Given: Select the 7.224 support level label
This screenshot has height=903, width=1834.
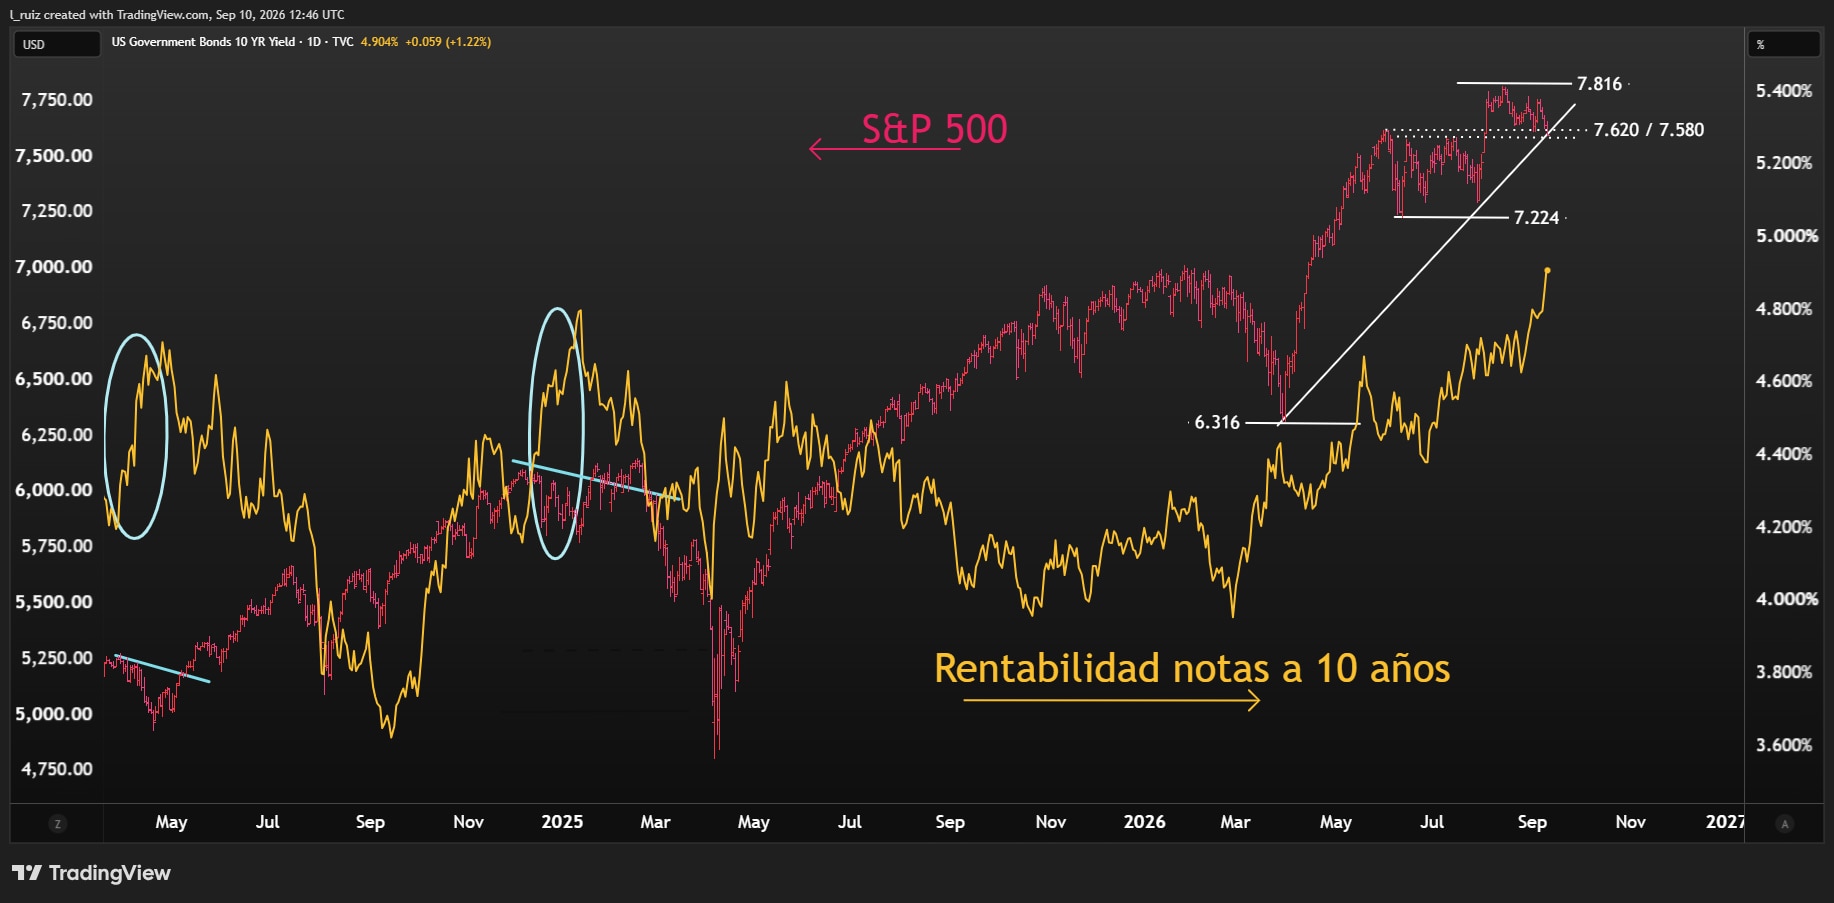Looking at the screenshot, I should click(x=1536, y=218).
